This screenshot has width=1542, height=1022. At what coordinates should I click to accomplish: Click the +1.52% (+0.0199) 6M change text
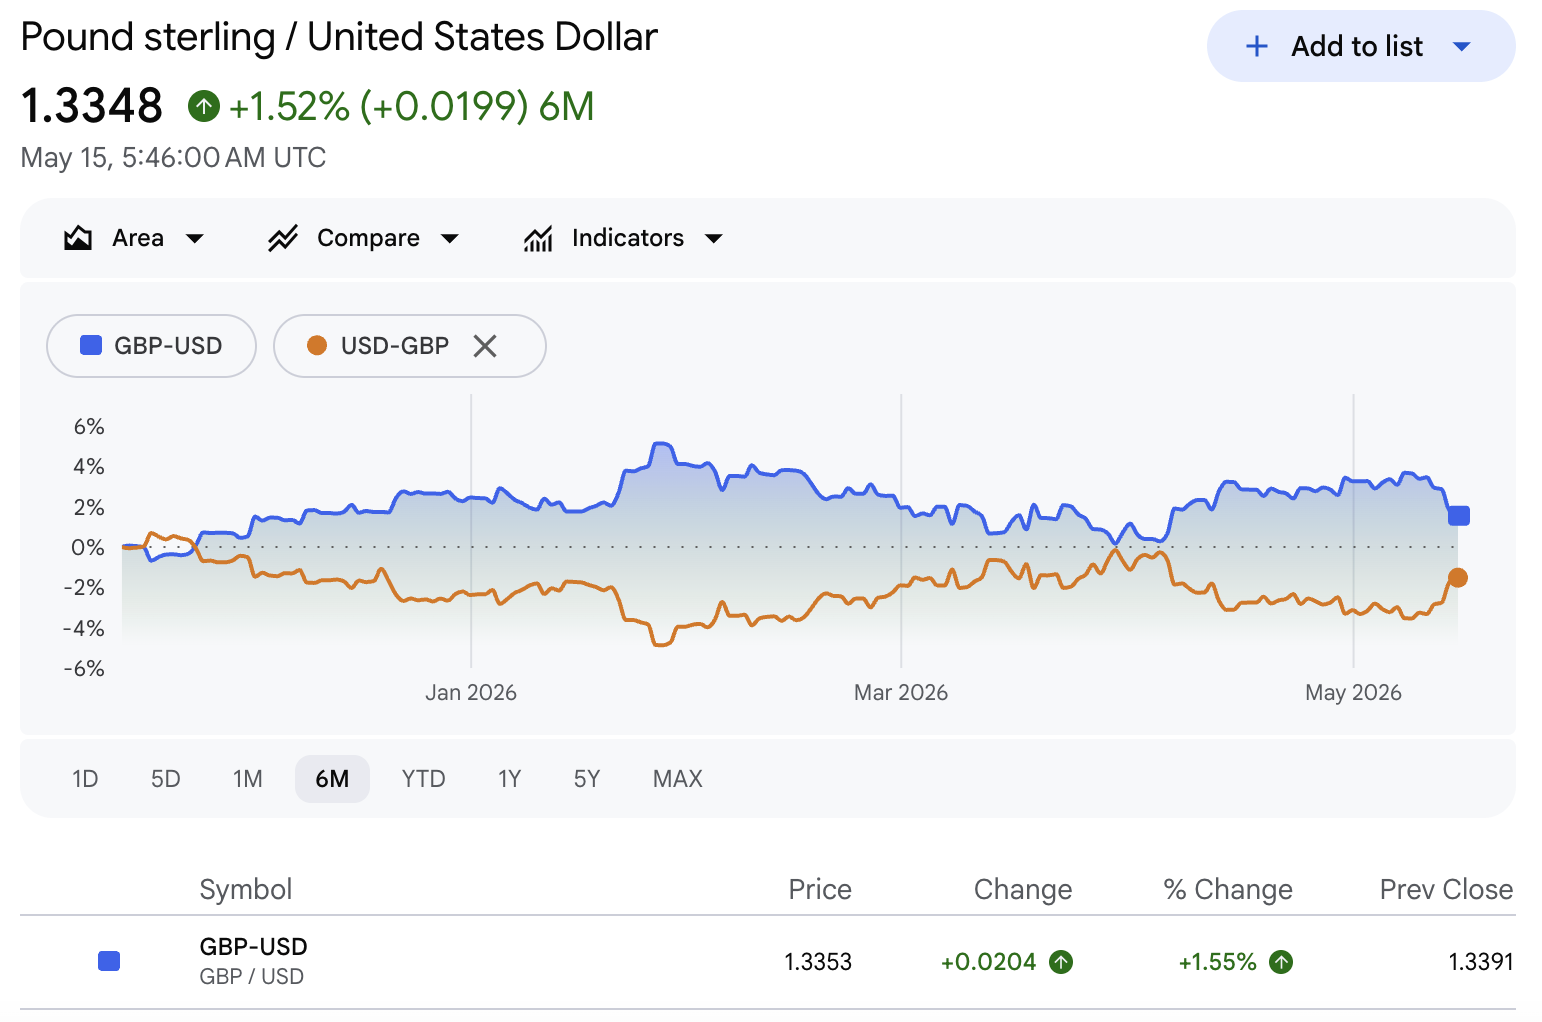412,106
